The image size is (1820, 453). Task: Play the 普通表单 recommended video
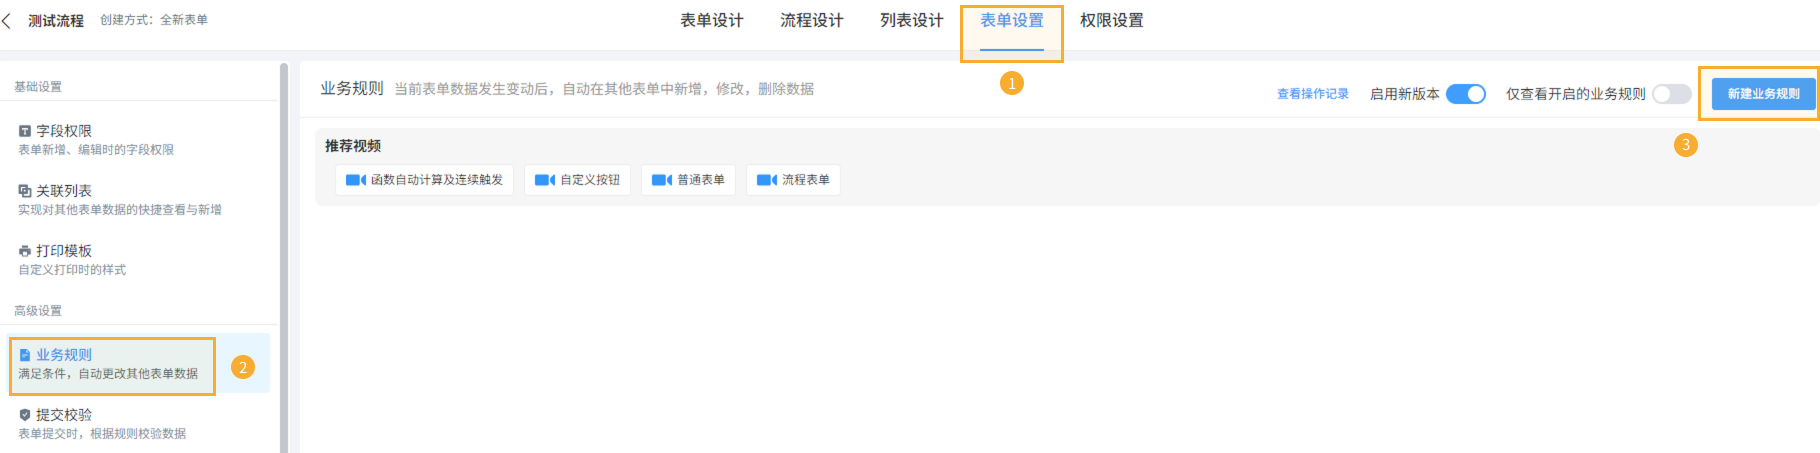689,180
